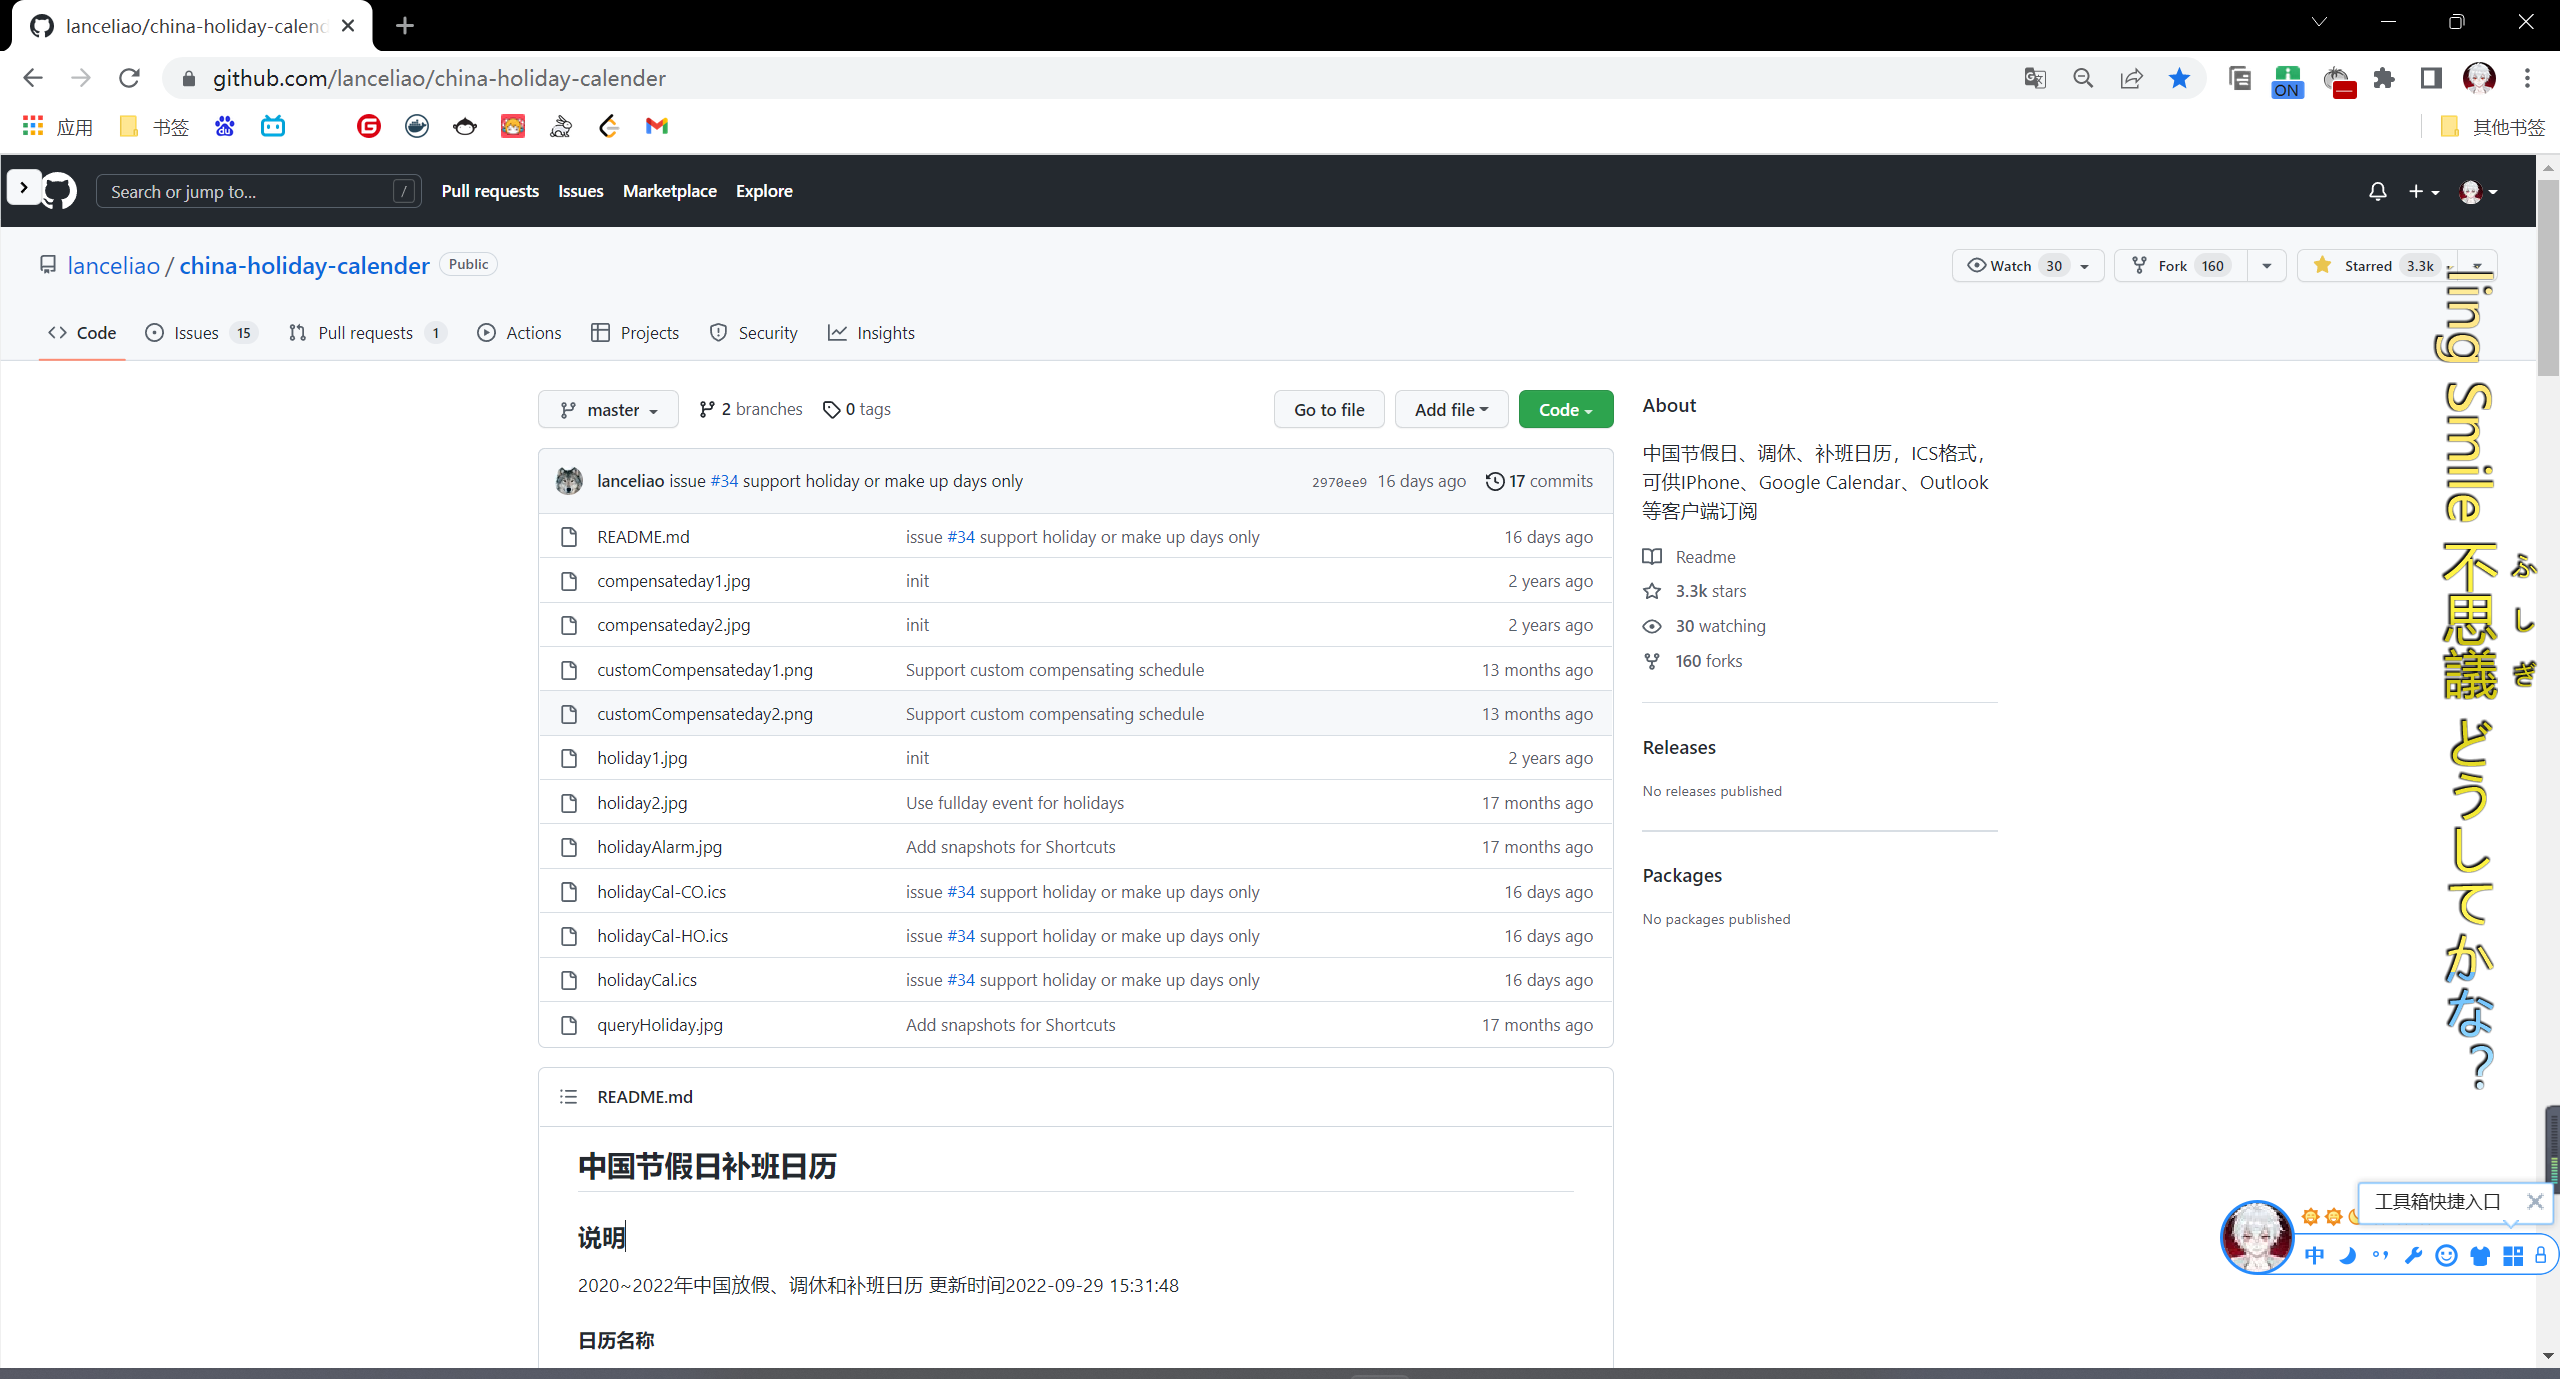Open the green Code dropdown
The width and height of the screenshot is (2560, 1379).
(x=1565, y=410)
